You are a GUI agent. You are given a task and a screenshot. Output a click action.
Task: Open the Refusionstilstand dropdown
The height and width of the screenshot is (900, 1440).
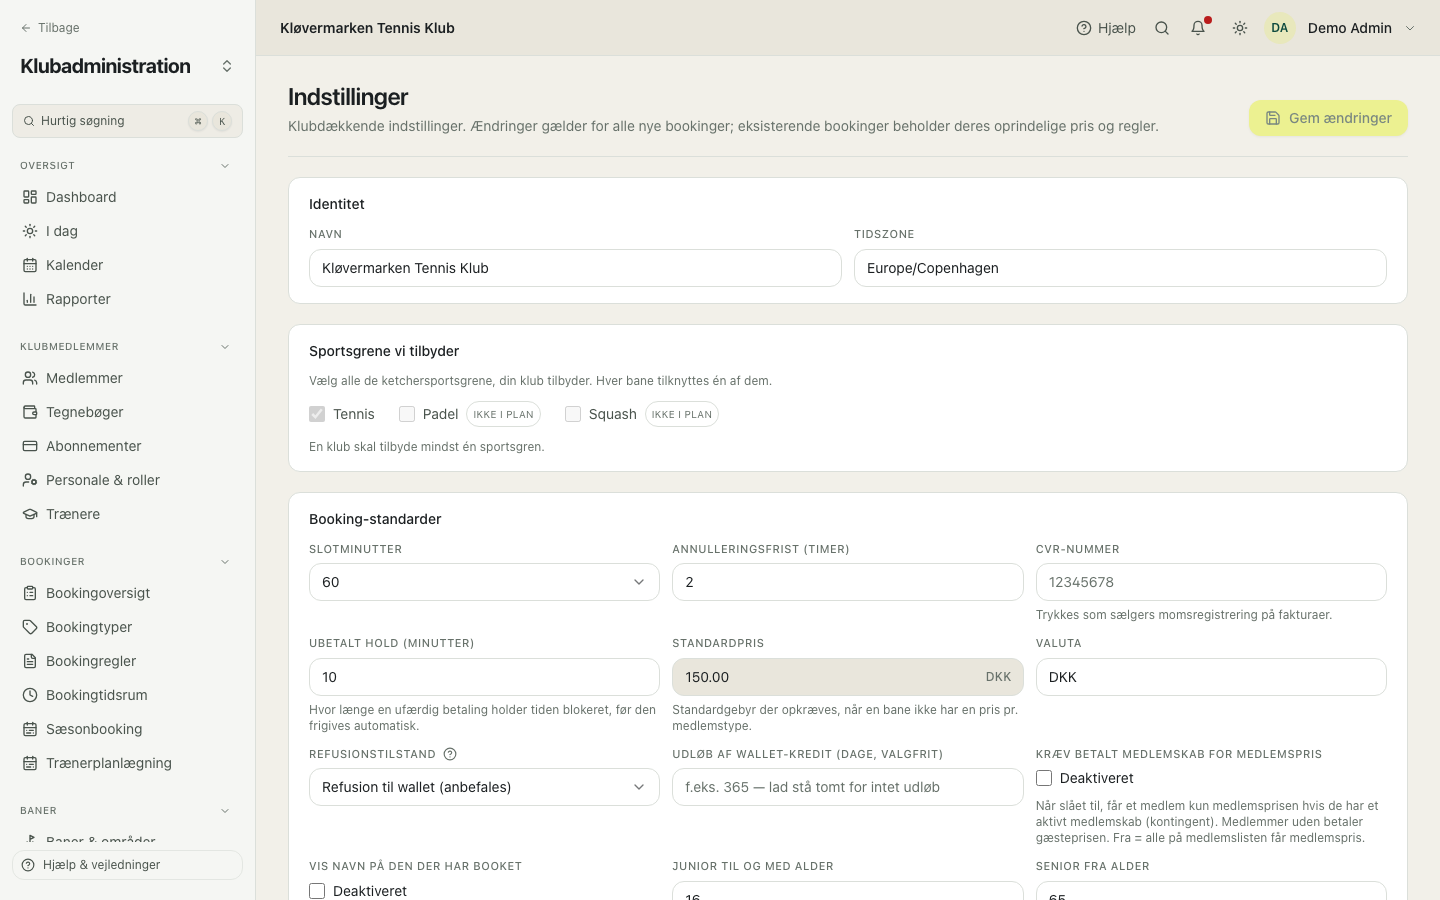click(x=484, y=787)
